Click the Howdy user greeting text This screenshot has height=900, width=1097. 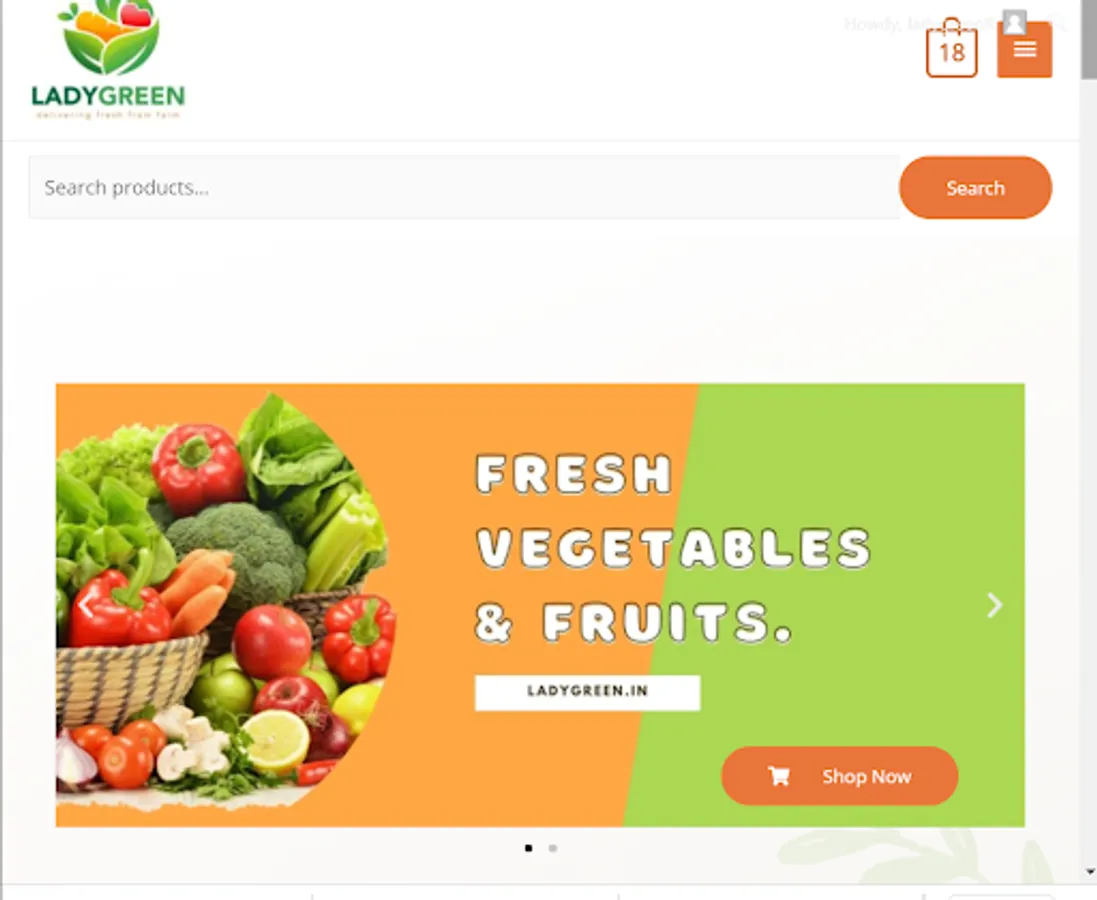pyautogui.click(x=918, y=24)
